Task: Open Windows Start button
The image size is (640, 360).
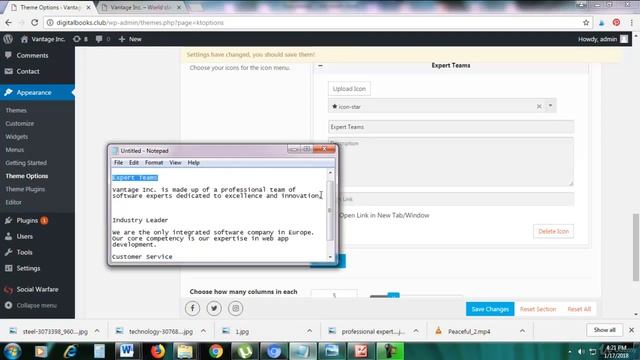Action: [12, 351]
